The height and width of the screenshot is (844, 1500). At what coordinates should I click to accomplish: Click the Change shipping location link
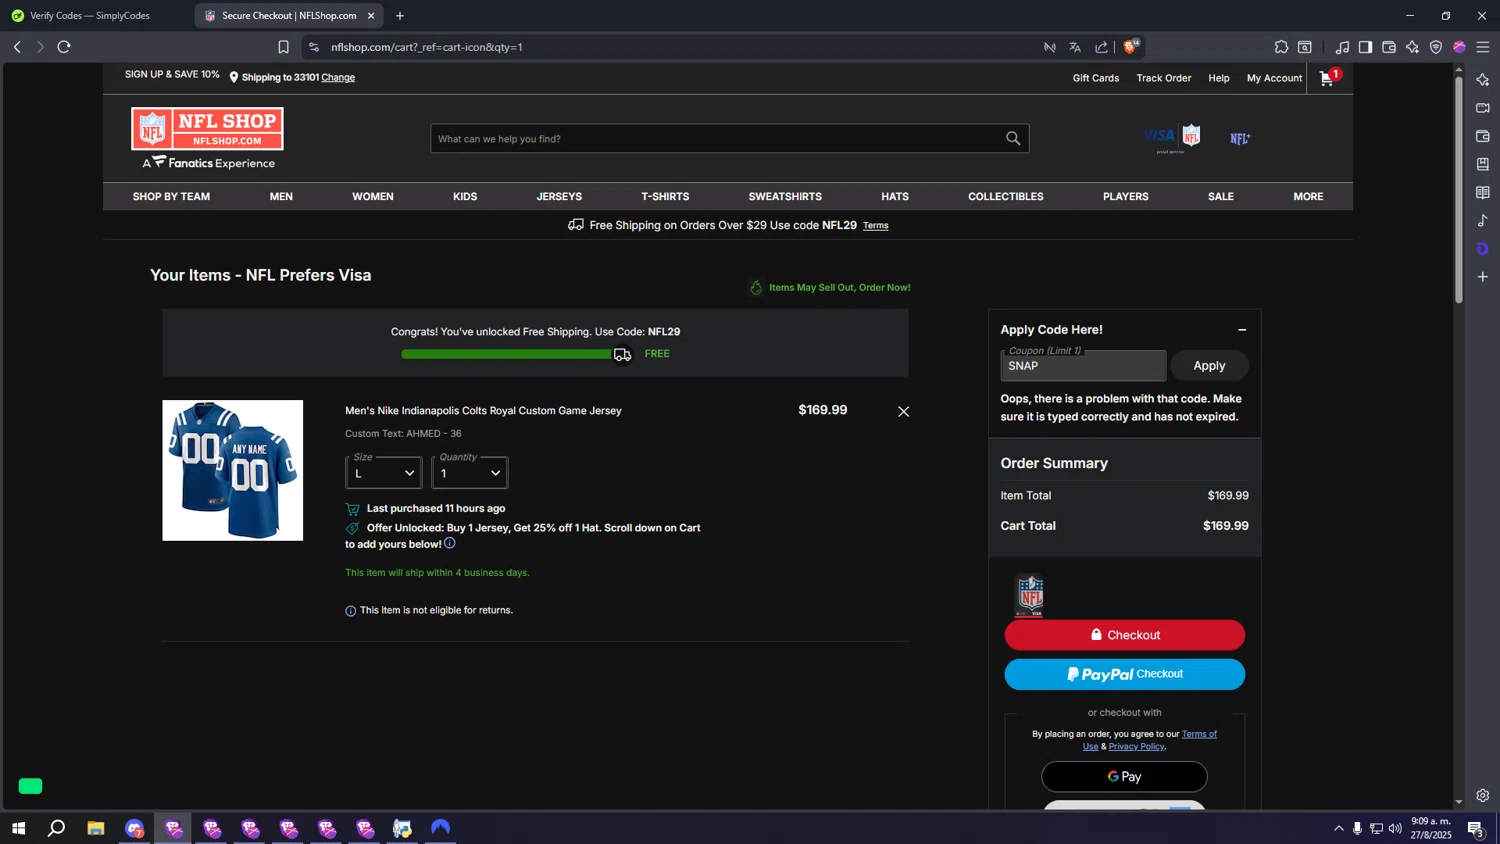click(x=338, y=77)
